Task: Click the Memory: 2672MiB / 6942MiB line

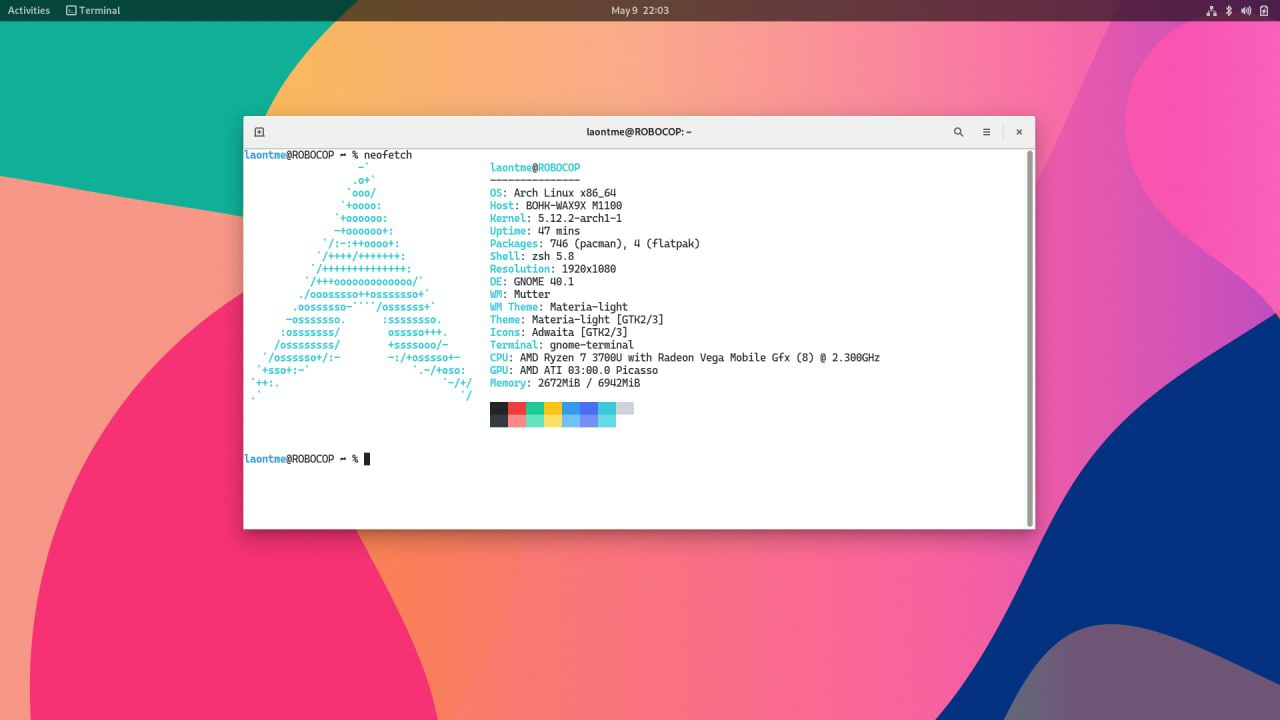Action: (565, 383)
